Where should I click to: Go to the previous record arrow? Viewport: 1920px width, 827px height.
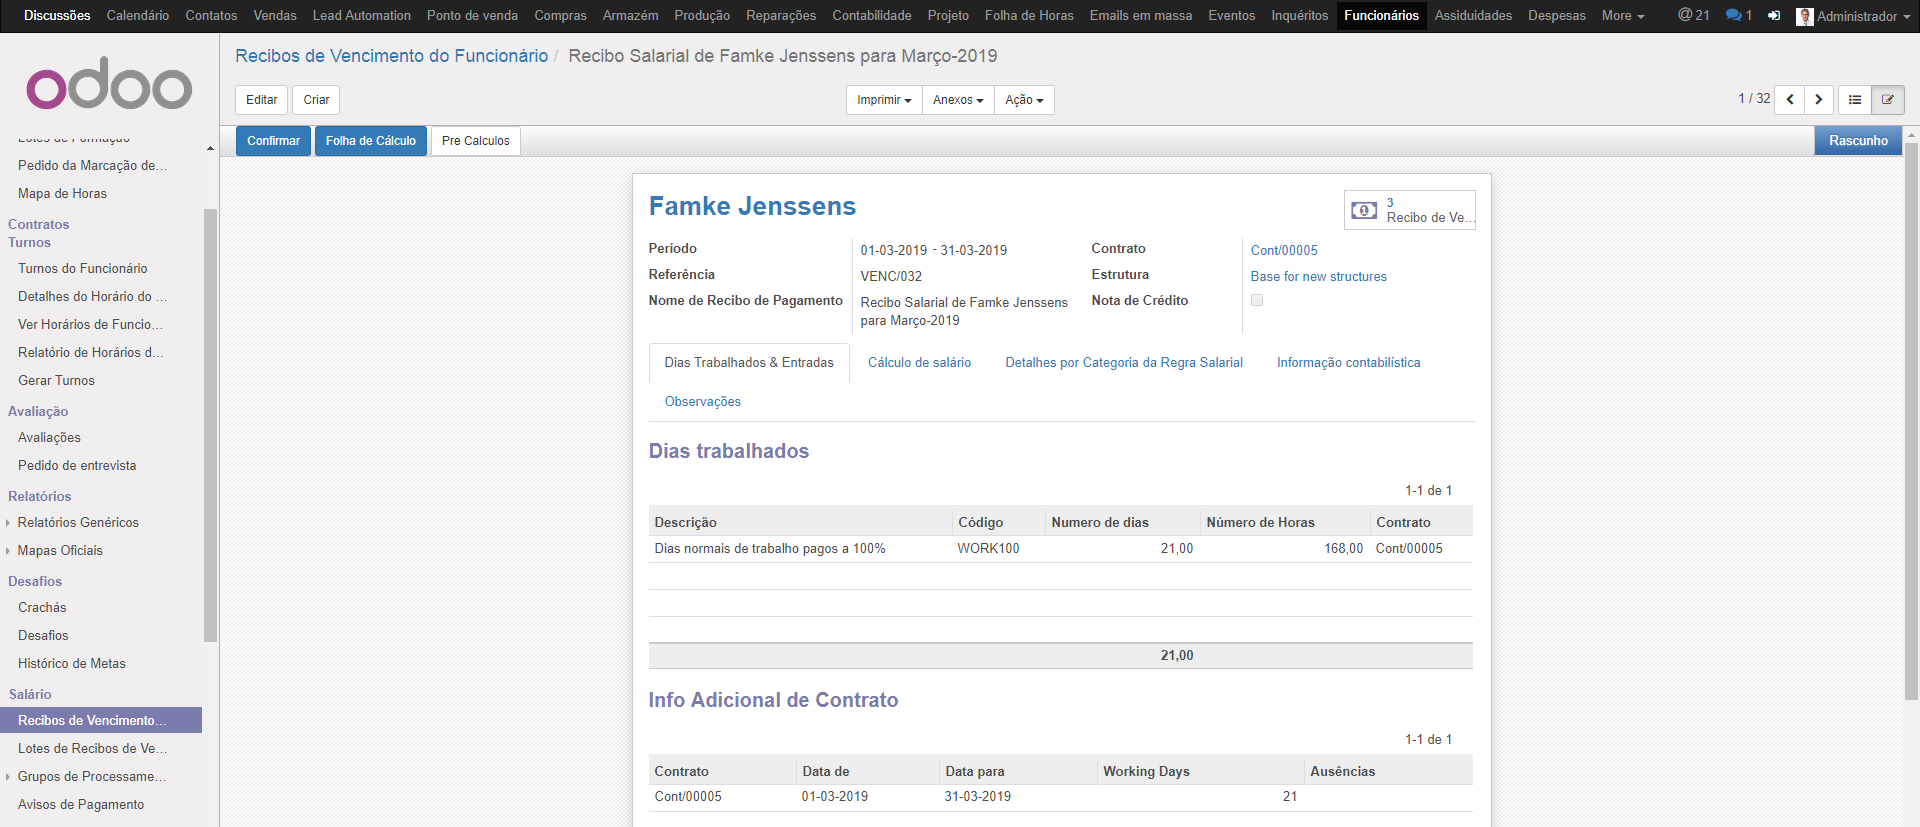pyautogui.click(x=1789, y=99)
